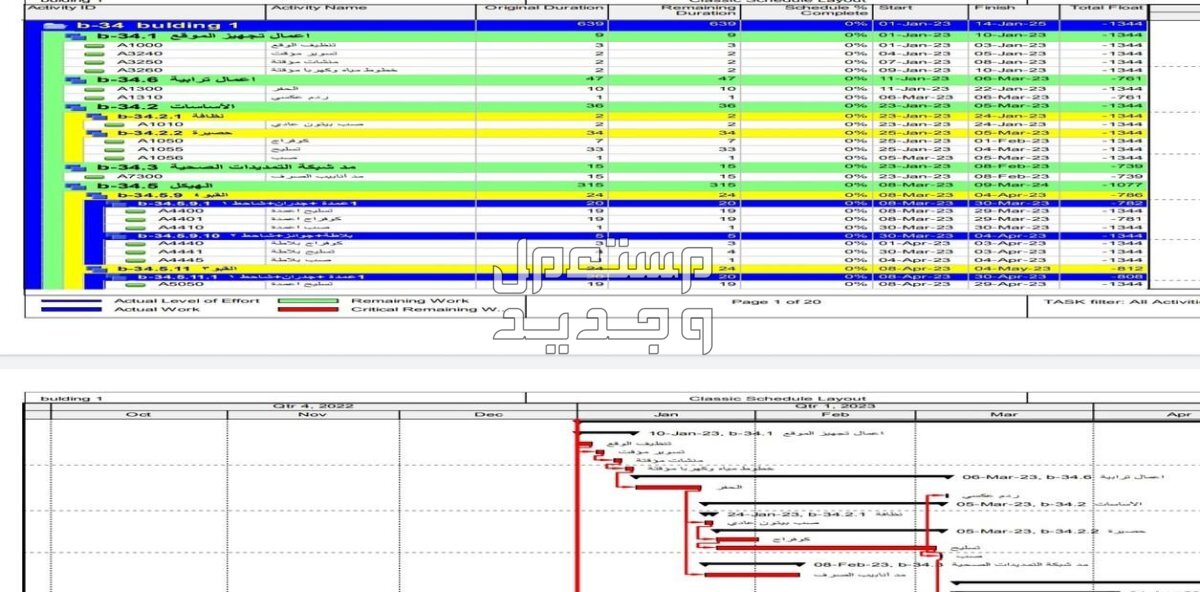Image resolution: width=1200 pixels, height=592 pixels.
Task: Select the A4440 activity ID
Action: point(180,244)
